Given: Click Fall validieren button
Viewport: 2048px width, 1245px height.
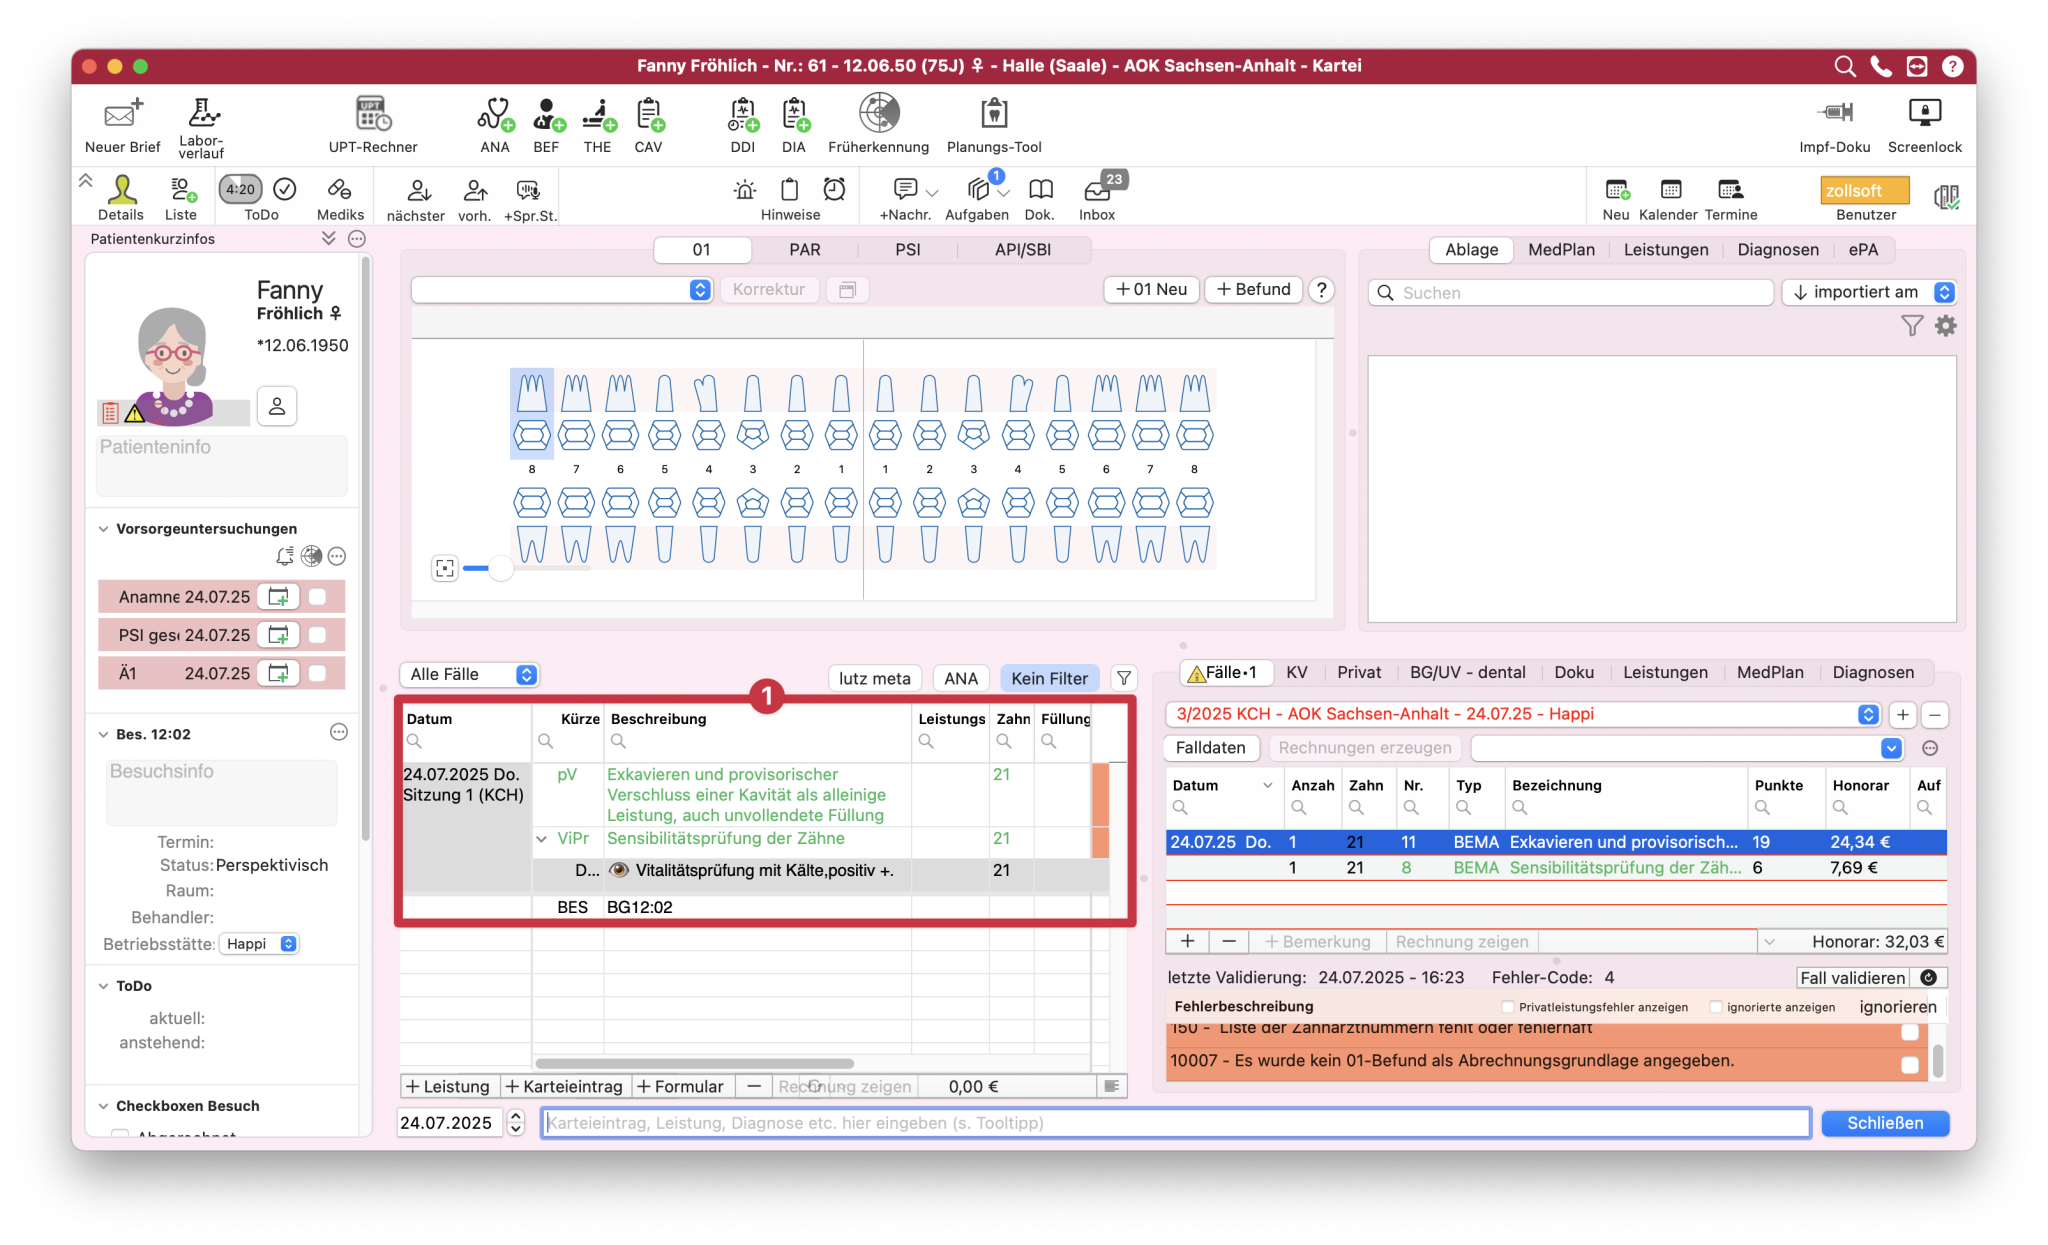Looking at the screenshot, I should (1853, 978).
